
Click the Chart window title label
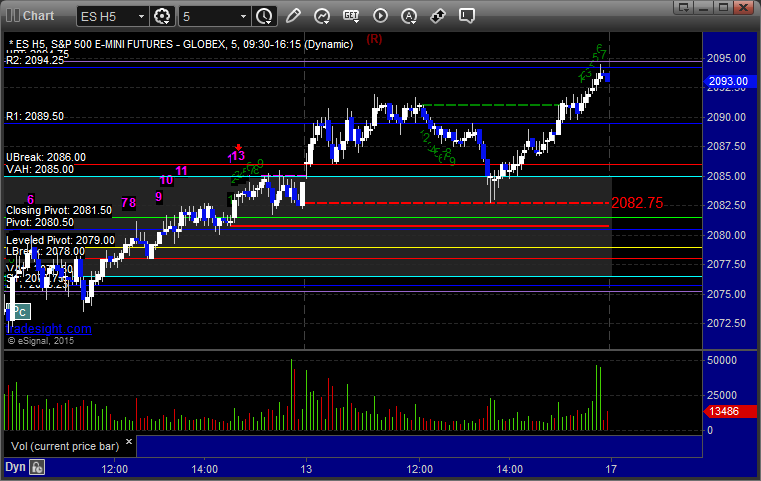coord(38,16)
